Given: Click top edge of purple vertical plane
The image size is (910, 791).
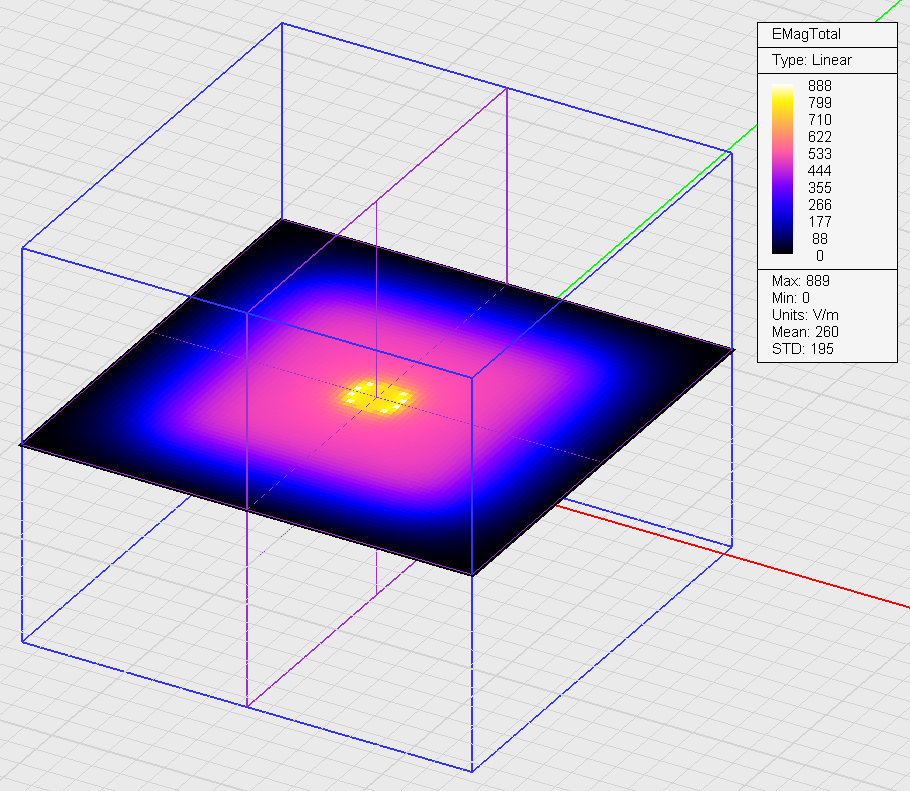Looking at the screenshot, I should point(440,138).
